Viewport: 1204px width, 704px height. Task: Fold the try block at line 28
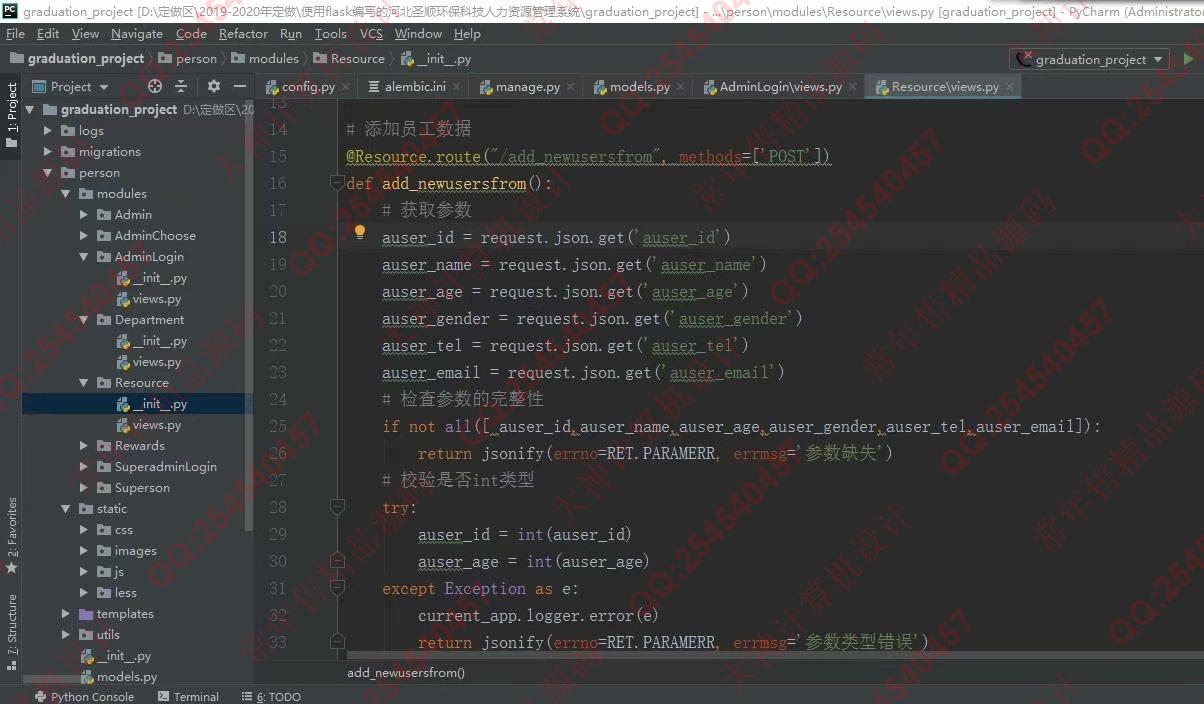tap(337, 507)
